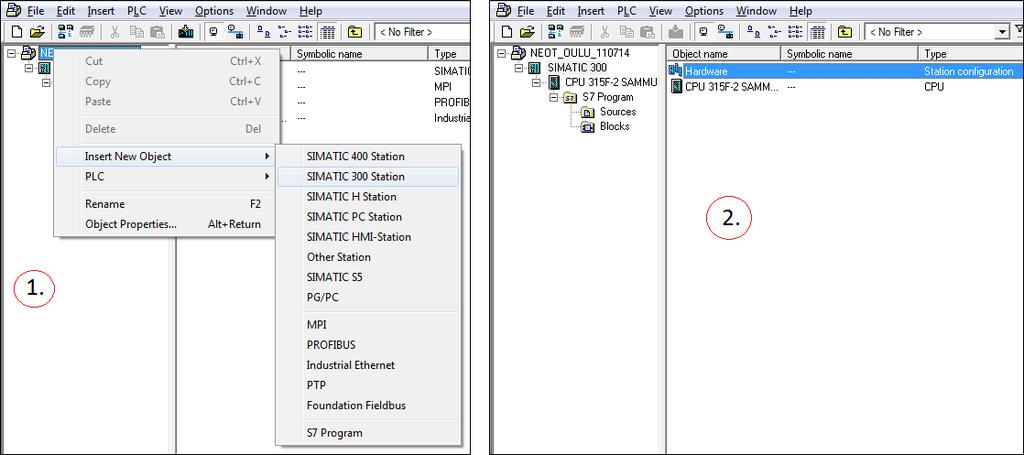
Task: Click Accessible Nodes icon in right window
Action: pyautogui.click(x=556, y=31)
